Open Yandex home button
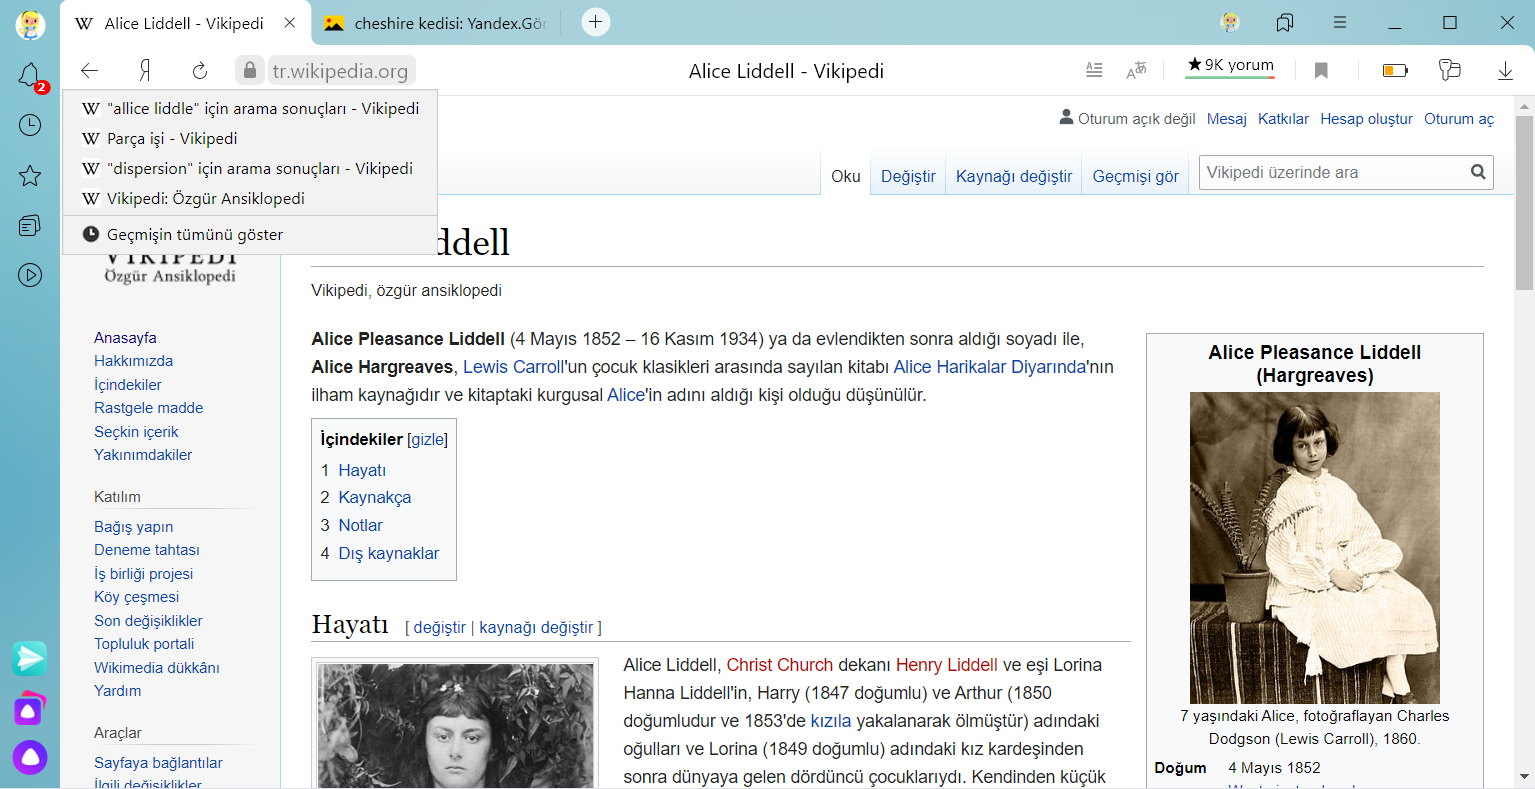 click(145, 70)
